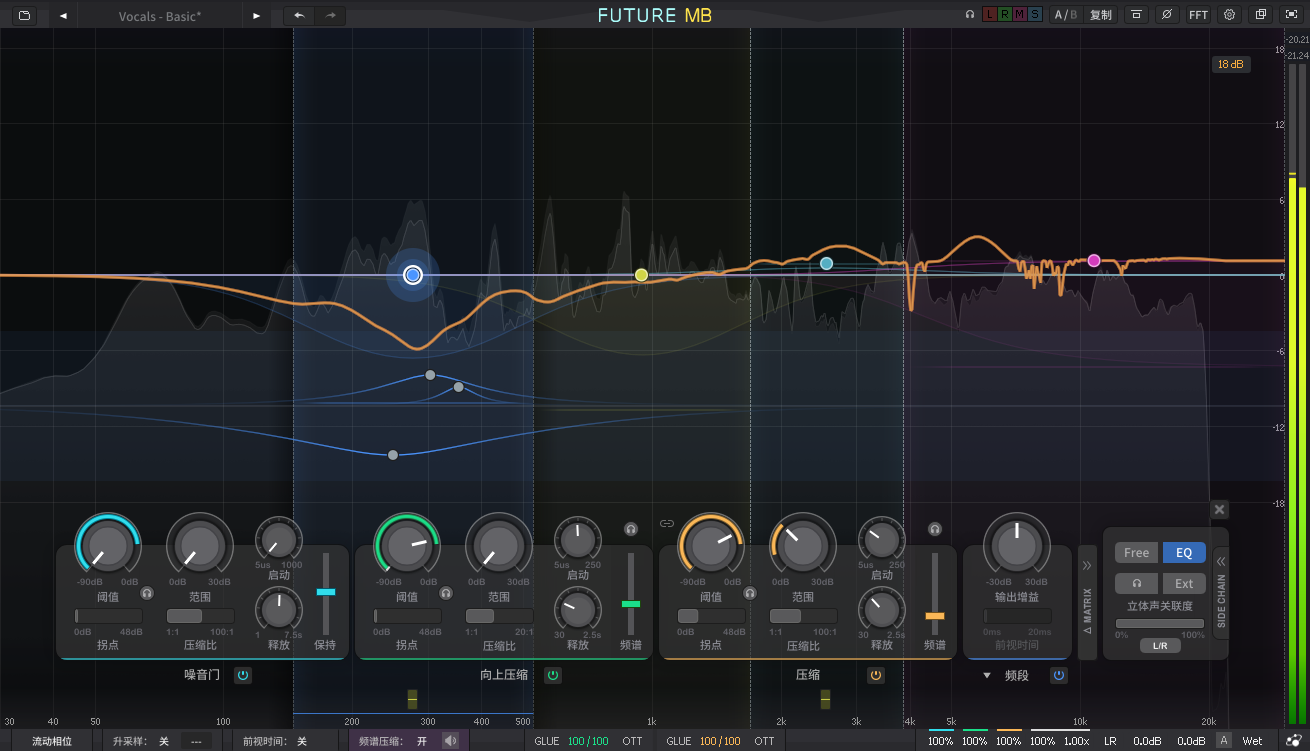Expand the 频段 dropdown triangle
The image size is (1310, 751).
(x=987, y=676)
